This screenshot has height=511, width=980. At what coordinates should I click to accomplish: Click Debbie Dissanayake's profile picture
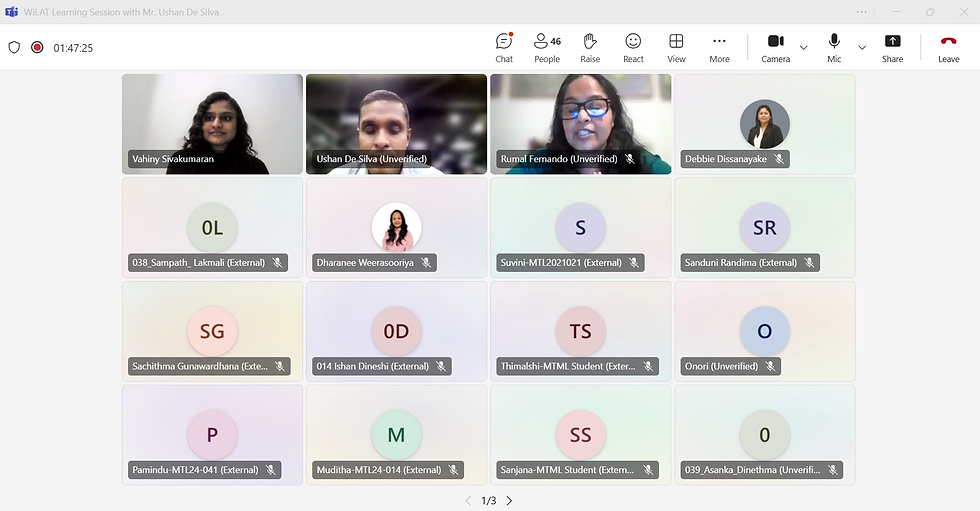pos(764,124)
